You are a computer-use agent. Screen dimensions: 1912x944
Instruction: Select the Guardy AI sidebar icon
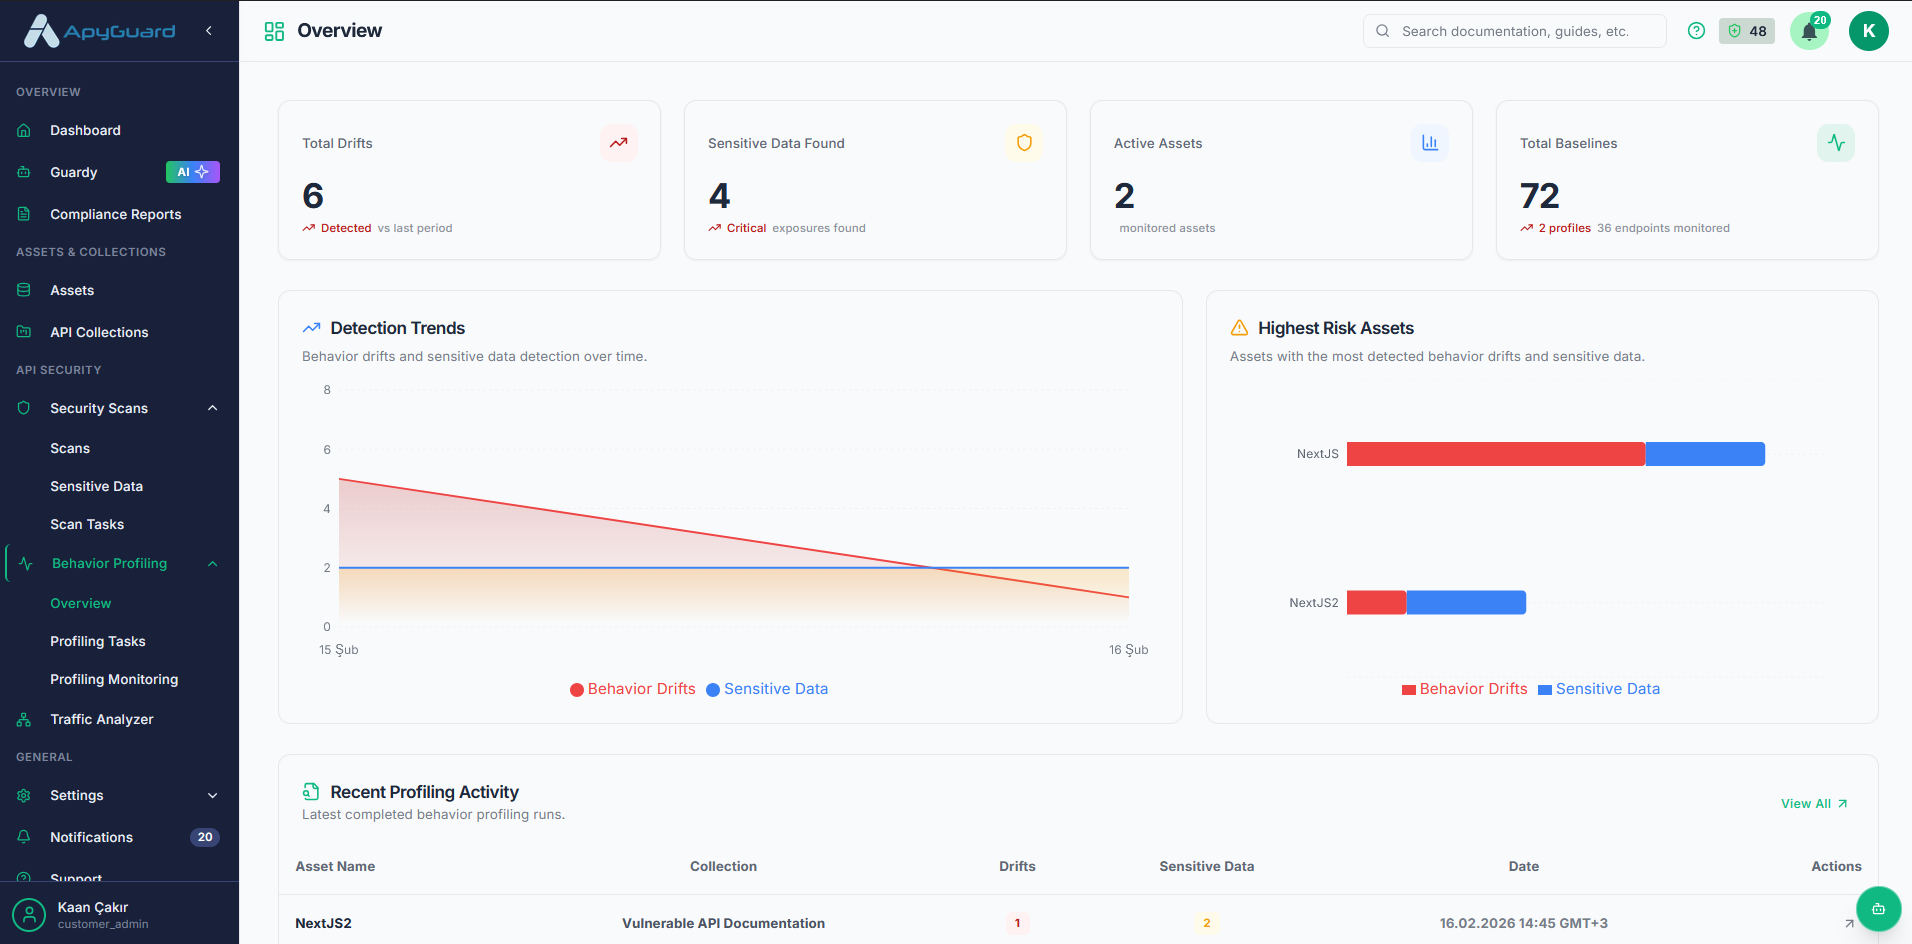tap(22, 172)
